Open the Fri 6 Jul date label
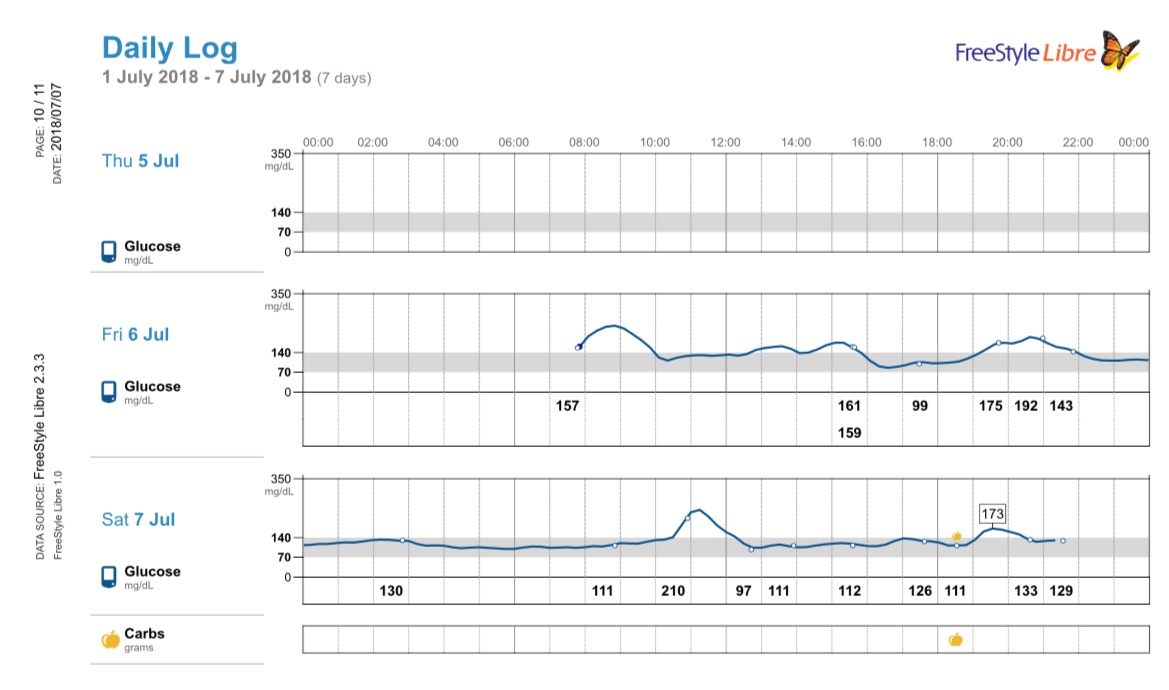Viewport: 1169px width, 690px height. [x=135, y=334]
